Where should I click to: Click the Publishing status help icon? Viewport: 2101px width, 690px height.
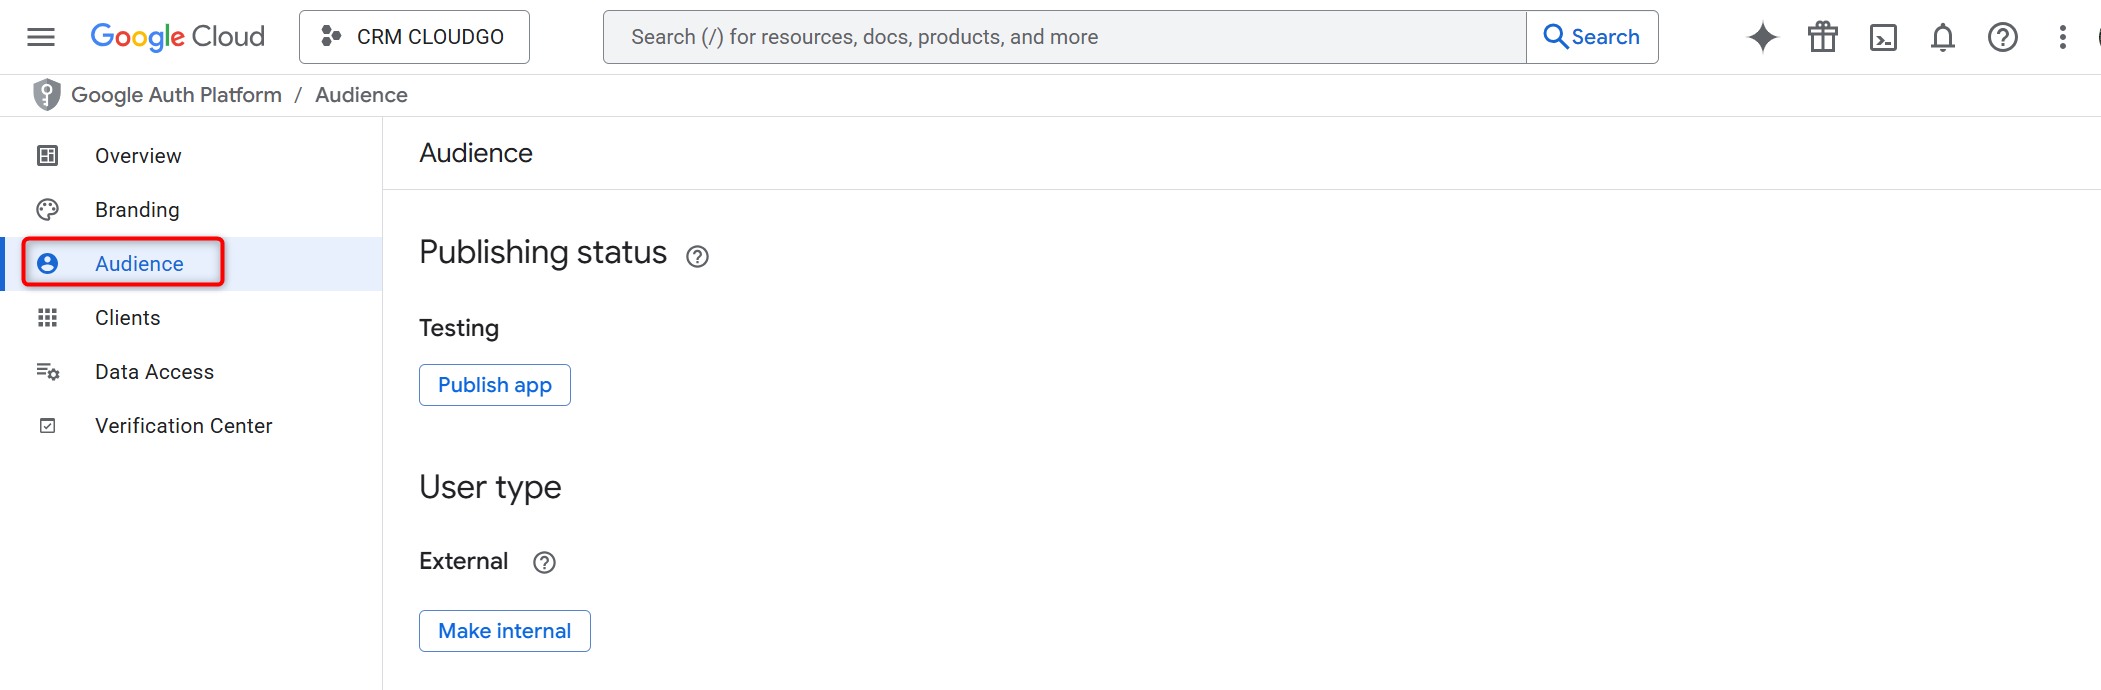pos(697,256)
